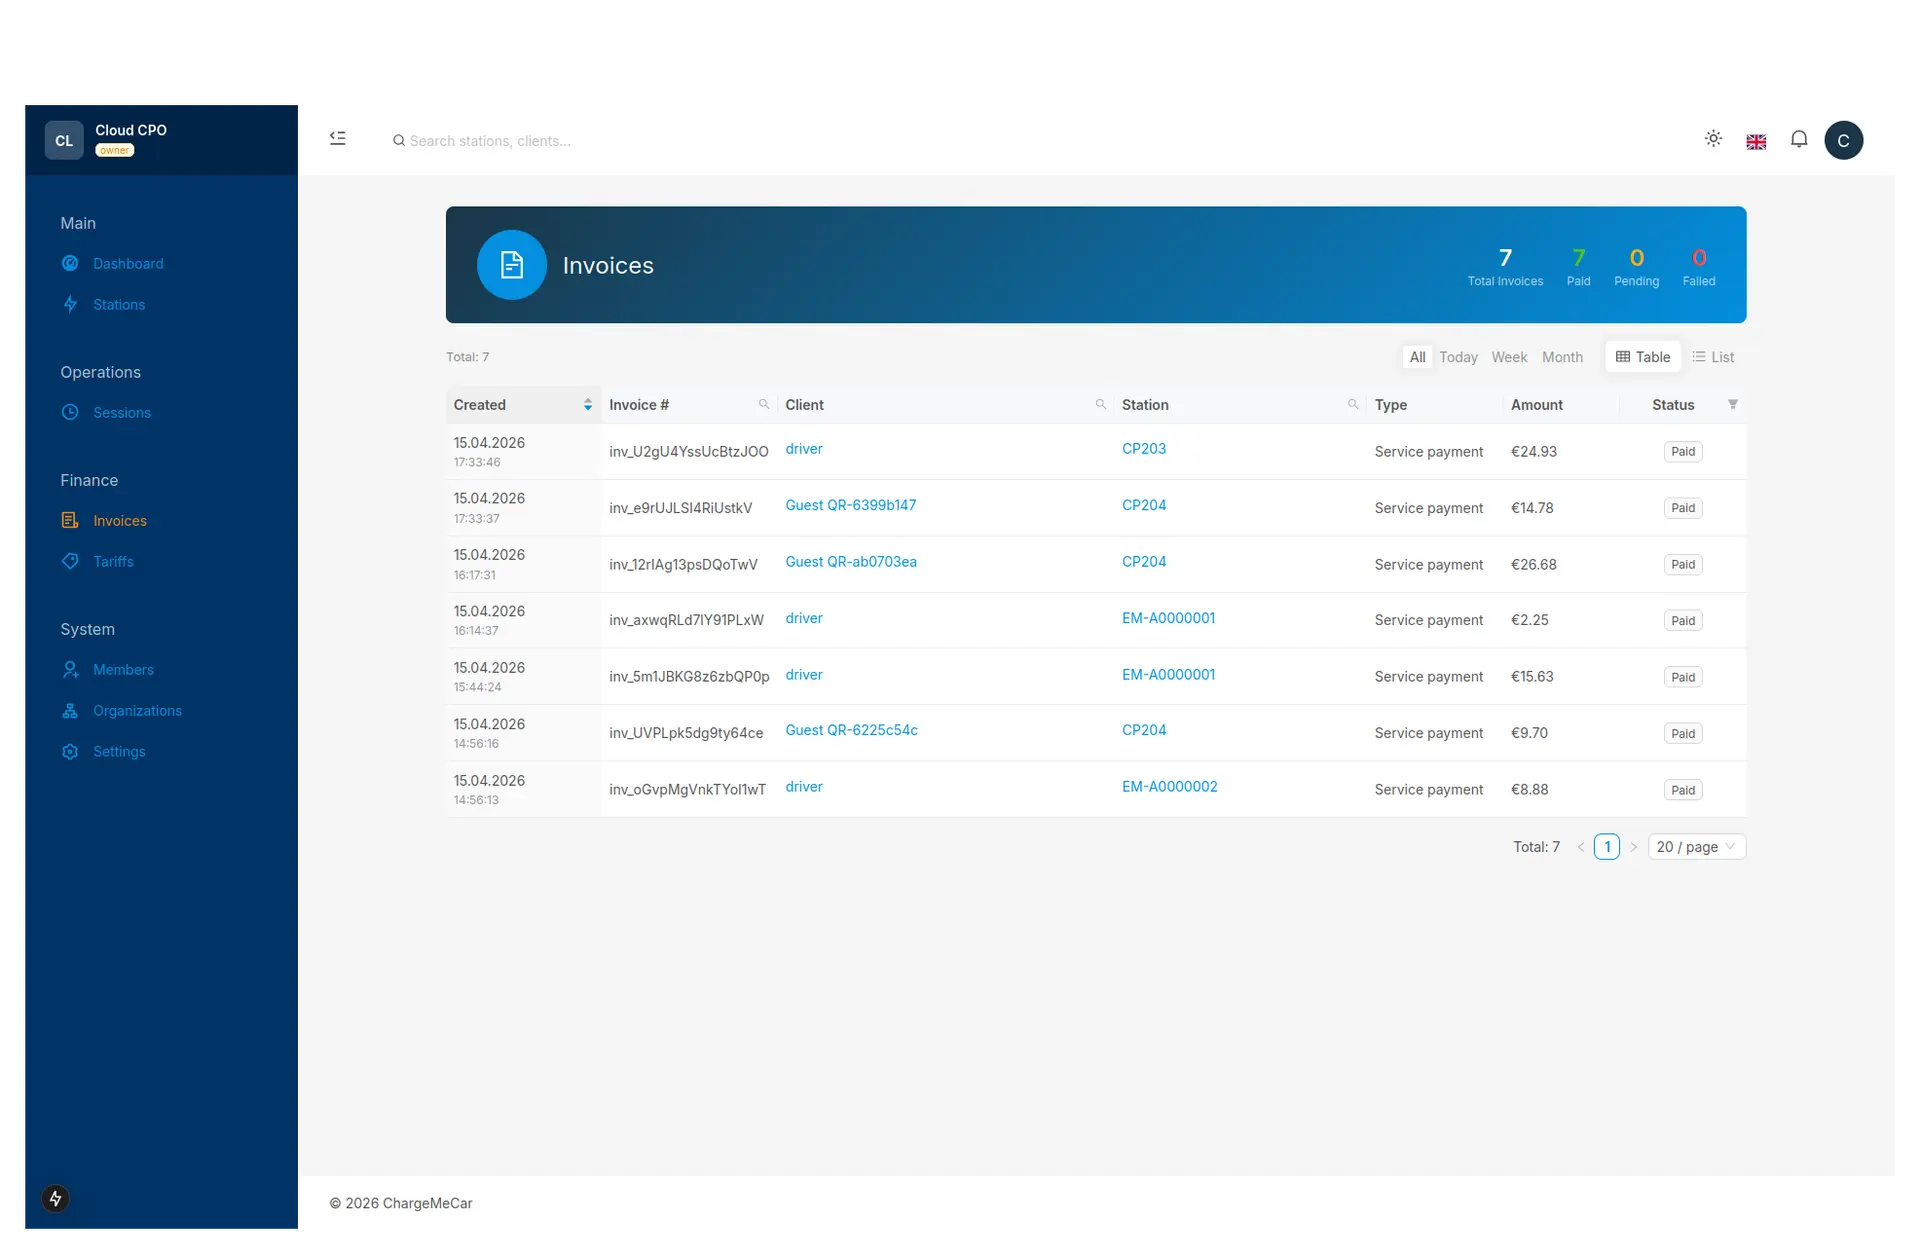Open notifications with the bell icon
Image resolution: width=1920 pixels, height=1257 pixels.
1799,139
